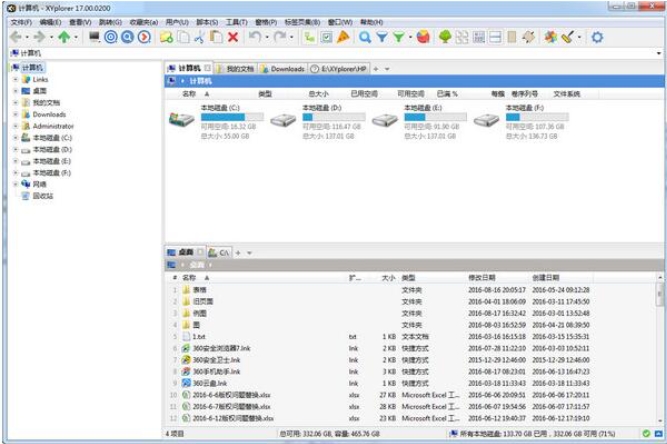Click the drive F: usage bar
667x444 pixels.
[x=537, y=117]
